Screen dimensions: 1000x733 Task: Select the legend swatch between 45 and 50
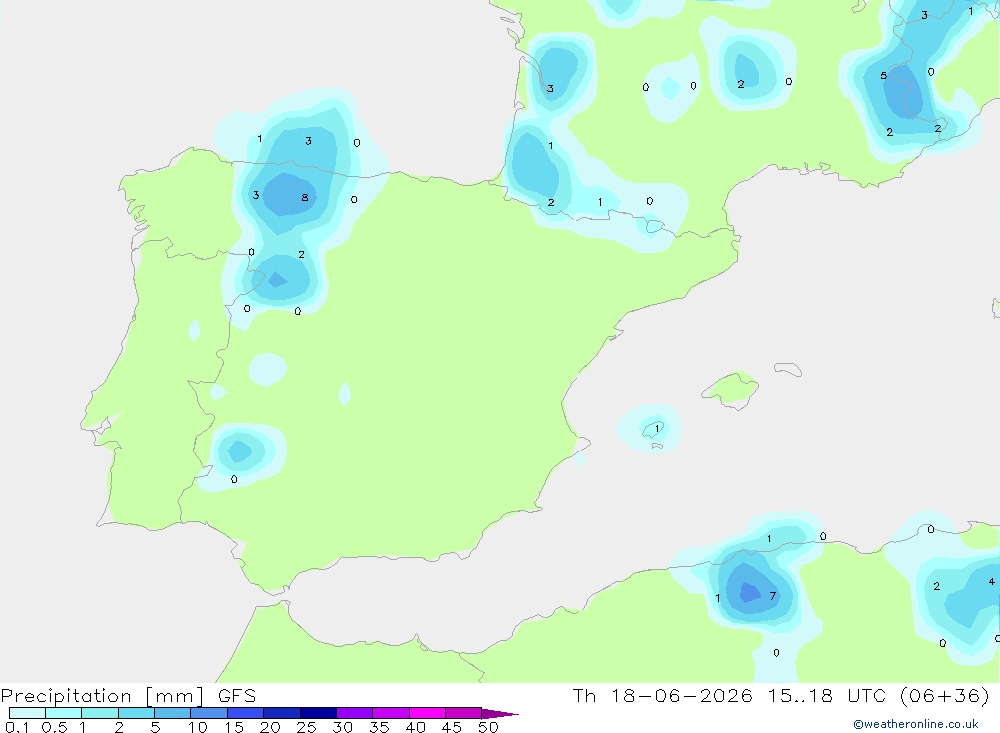tap(464, 713)
